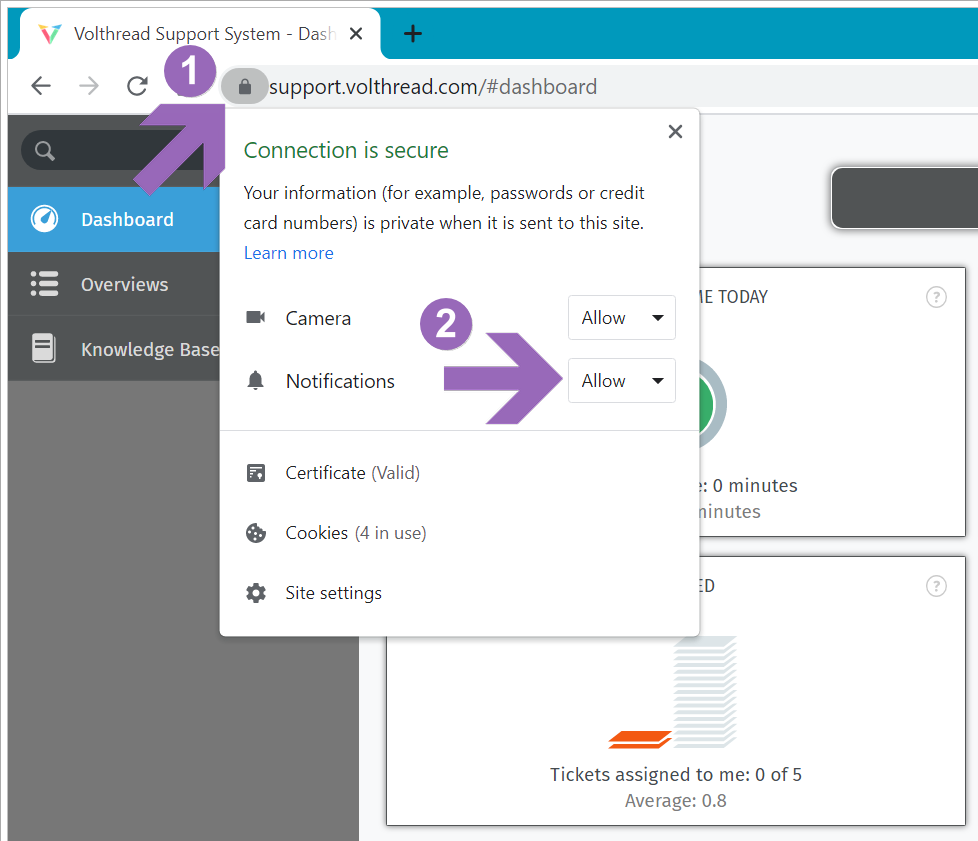
Task: Click the browser forward arrow
Action: pos(89,86)
